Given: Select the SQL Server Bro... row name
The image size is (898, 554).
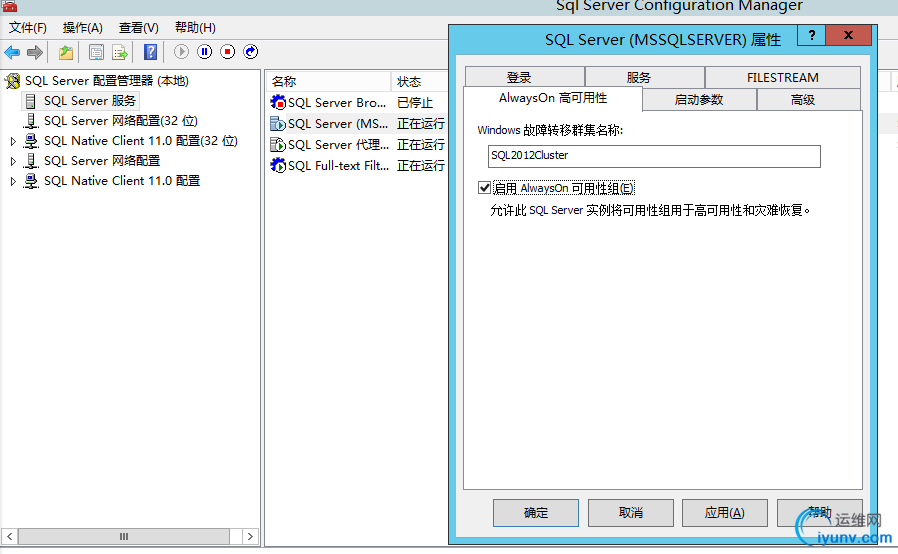Looking at the screenshot, I should coord(337,103).
